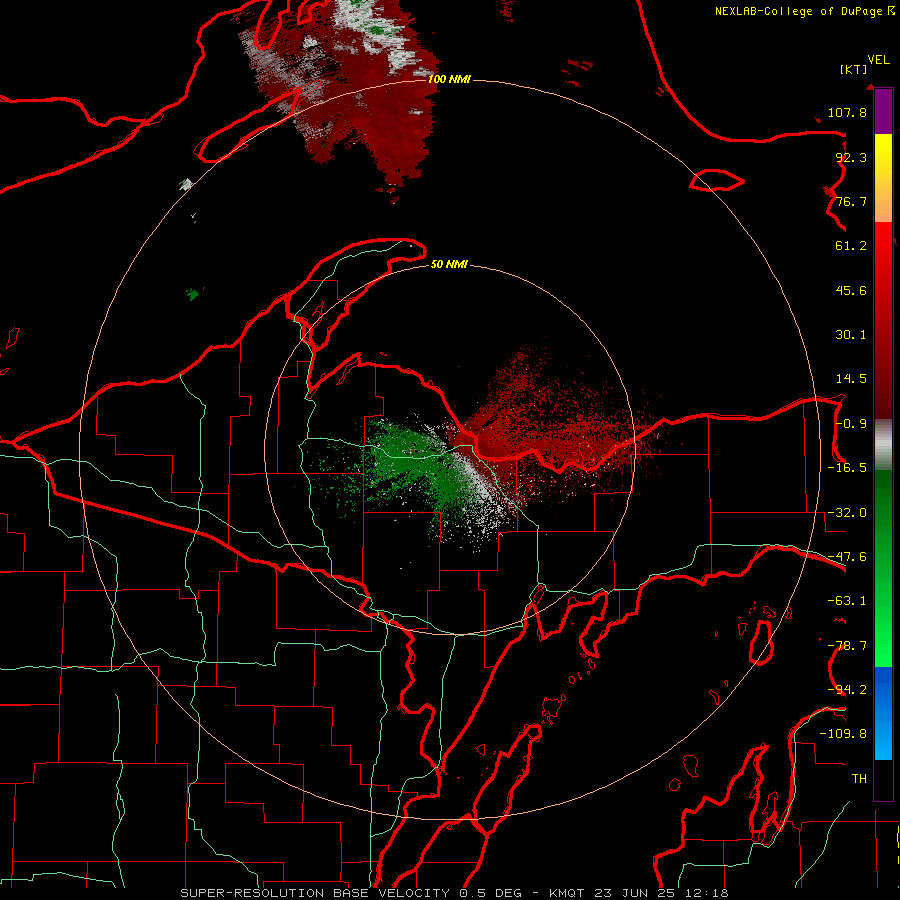
Task: Click the [KT] units label
Action: coord(853,69)
